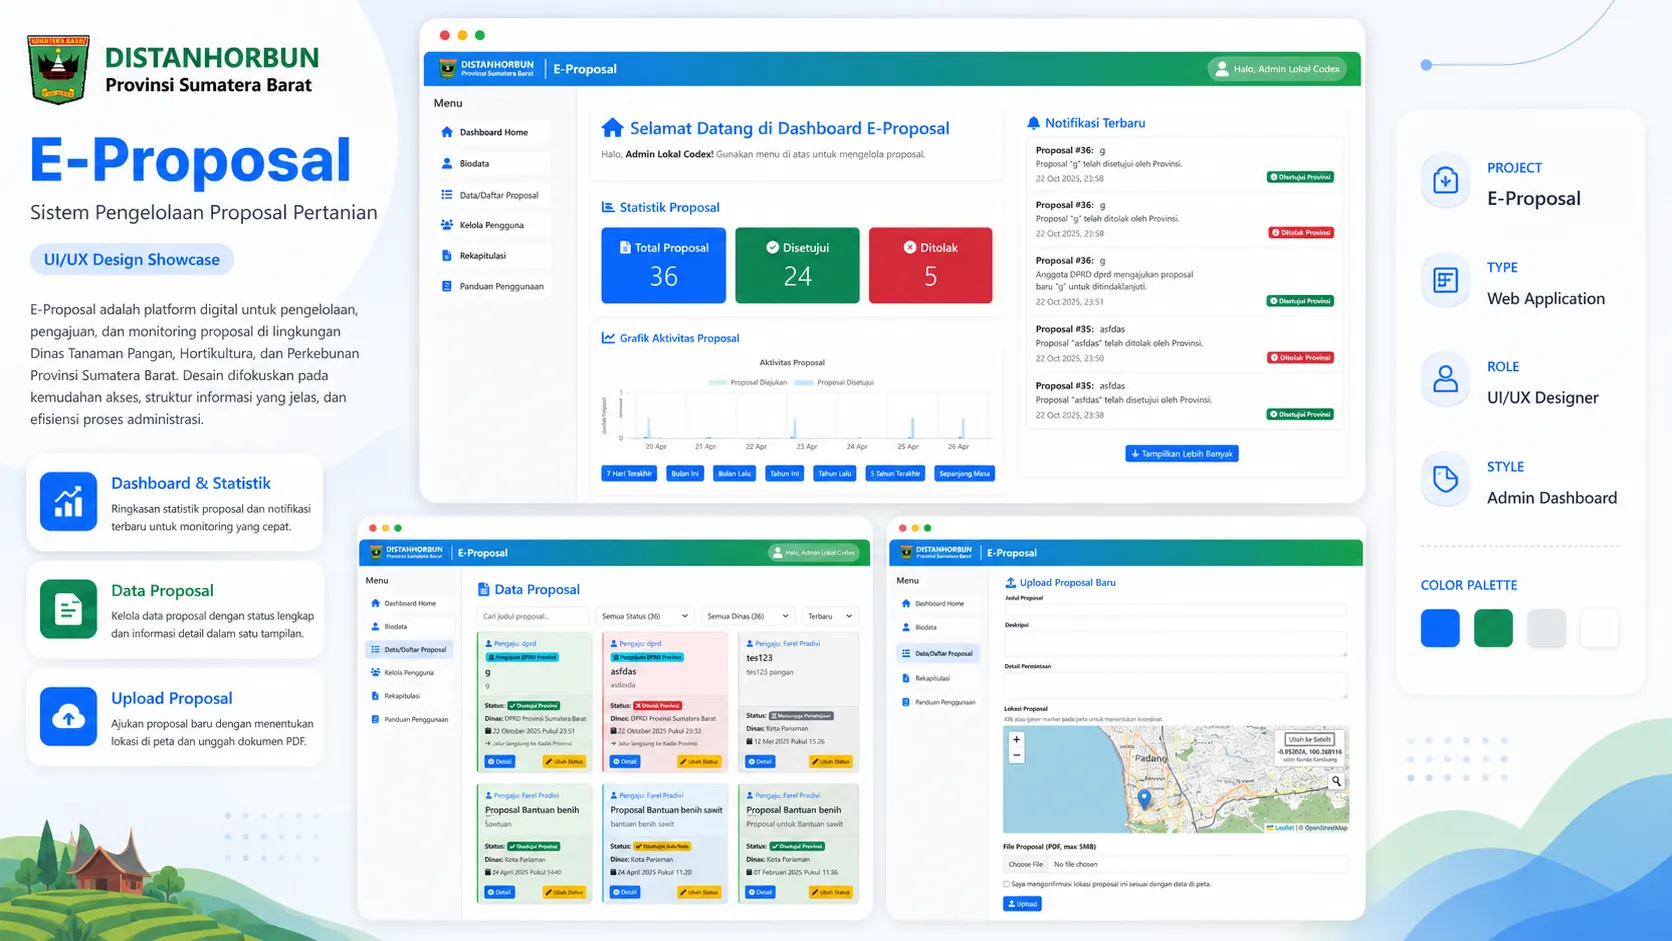
Task: Click Dashboard Home icon in Upload Proposal window
Action: click(906, 603)
